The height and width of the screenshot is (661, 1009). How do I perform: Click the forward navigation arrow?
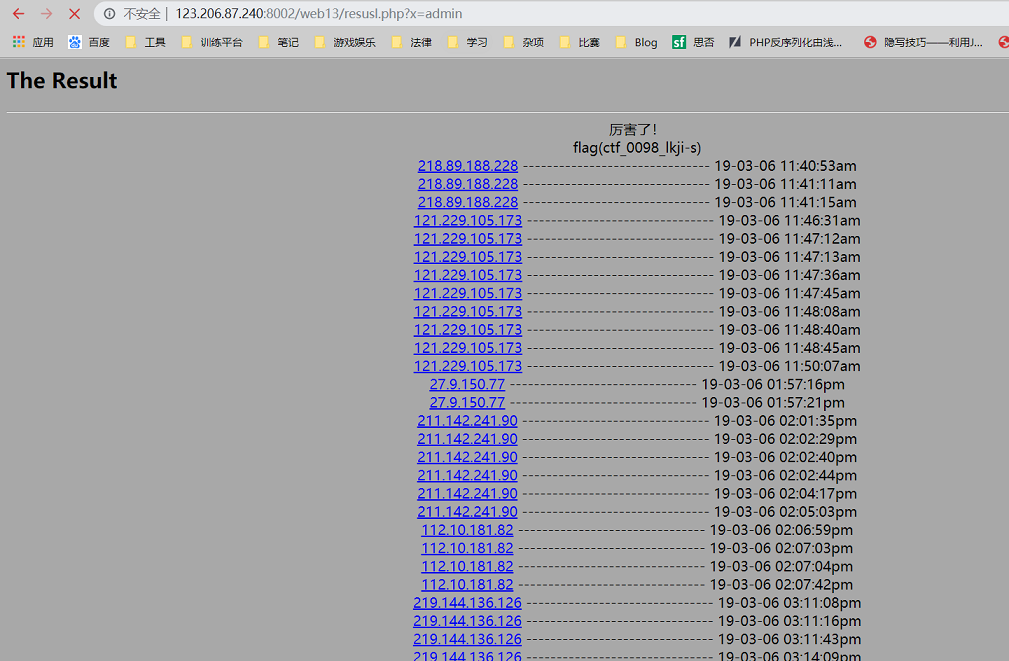click(46, 14)
